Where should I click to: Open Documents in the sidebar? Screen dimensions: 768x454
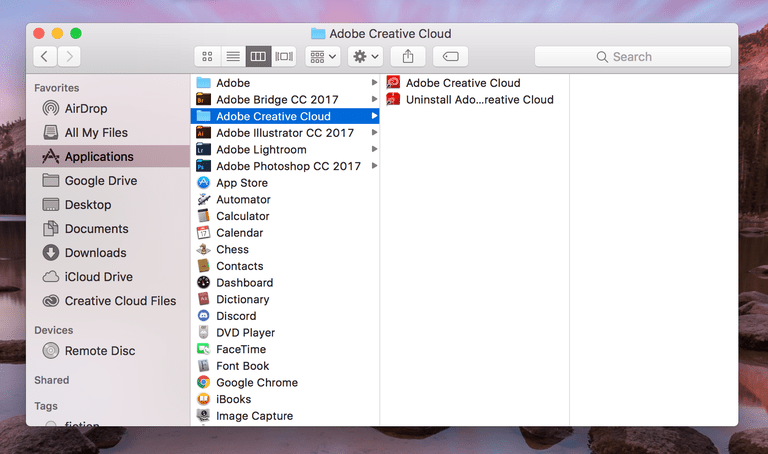[x=108, y=228]
